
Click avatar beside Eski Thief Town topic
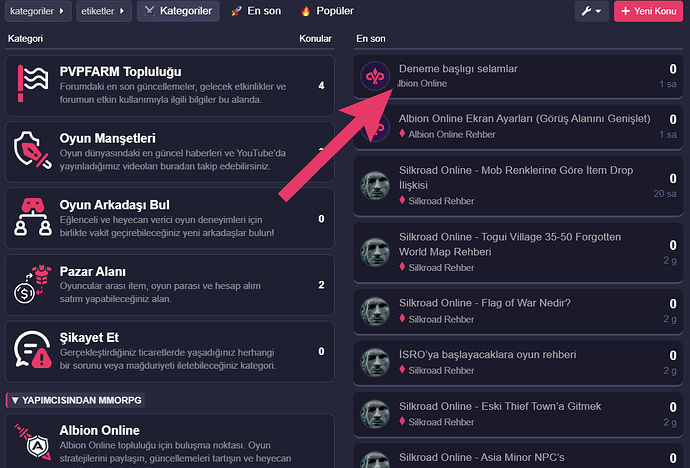[x=375, y=414]
